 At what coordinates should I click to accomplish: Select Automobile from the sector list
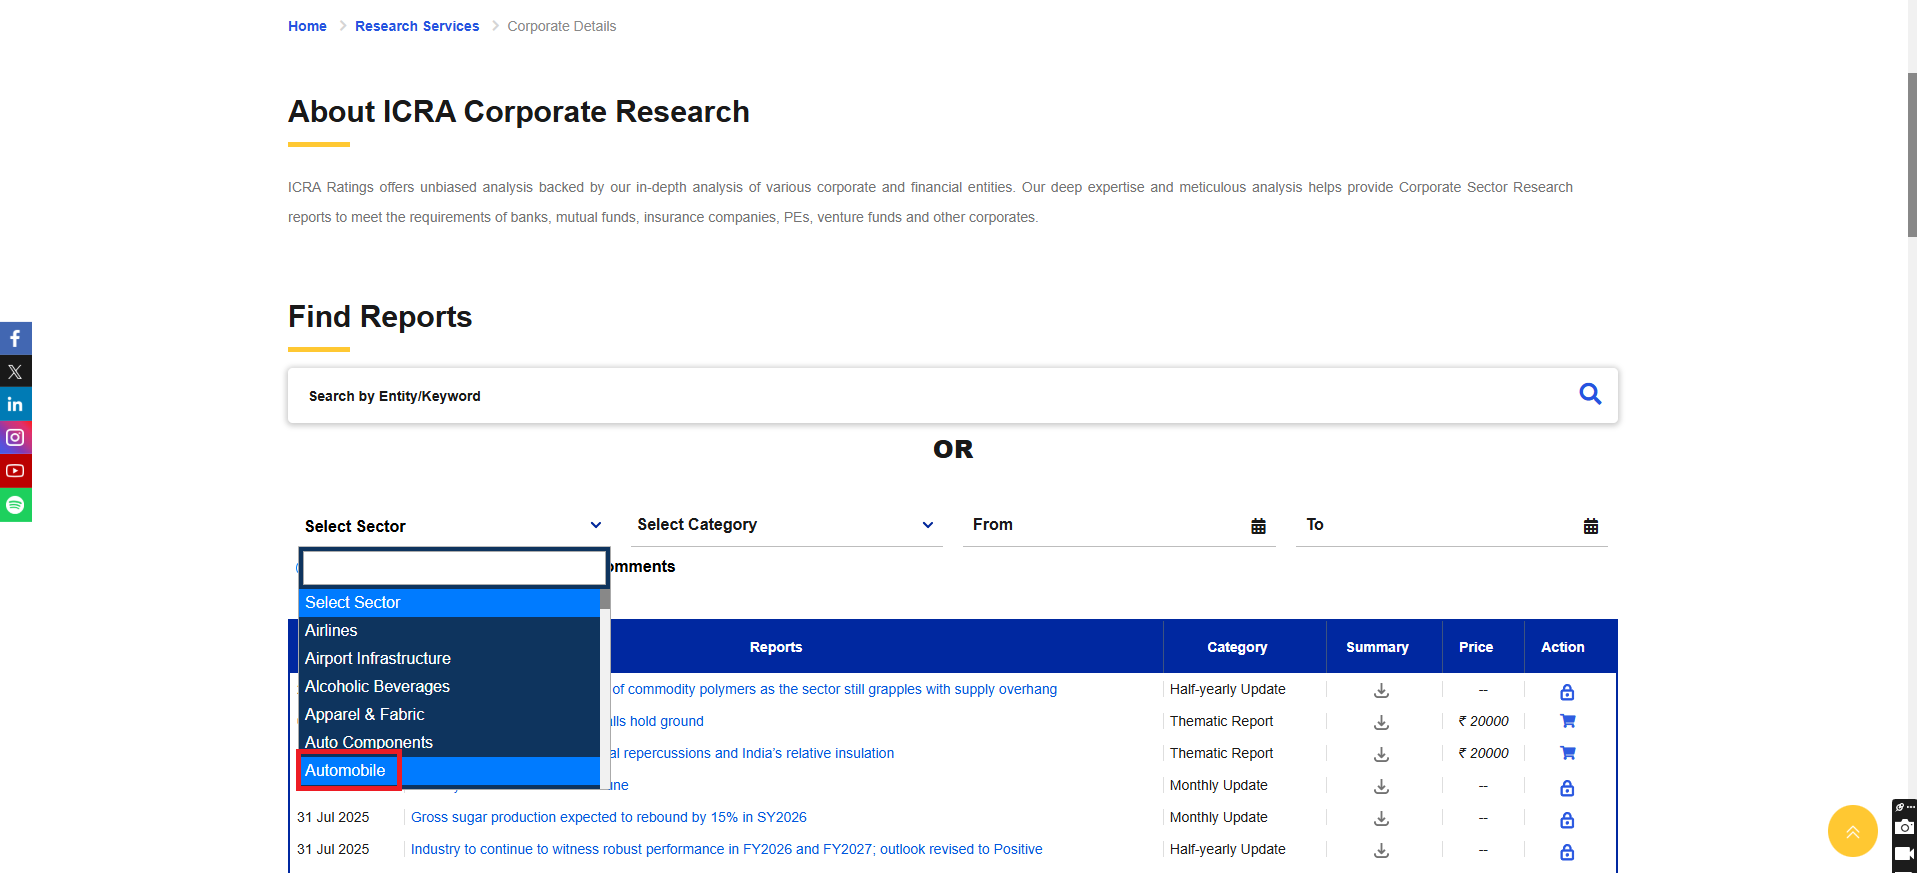[346, 771]
